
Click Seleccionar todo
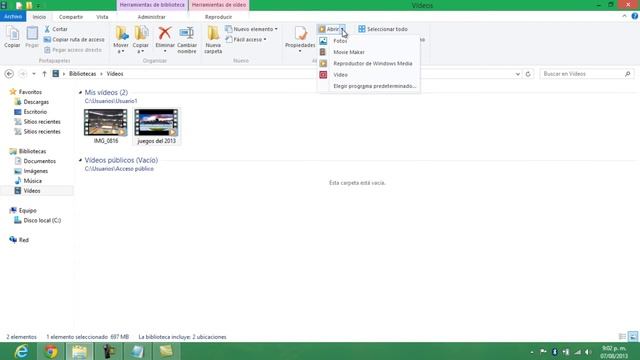tap(383, 29)
